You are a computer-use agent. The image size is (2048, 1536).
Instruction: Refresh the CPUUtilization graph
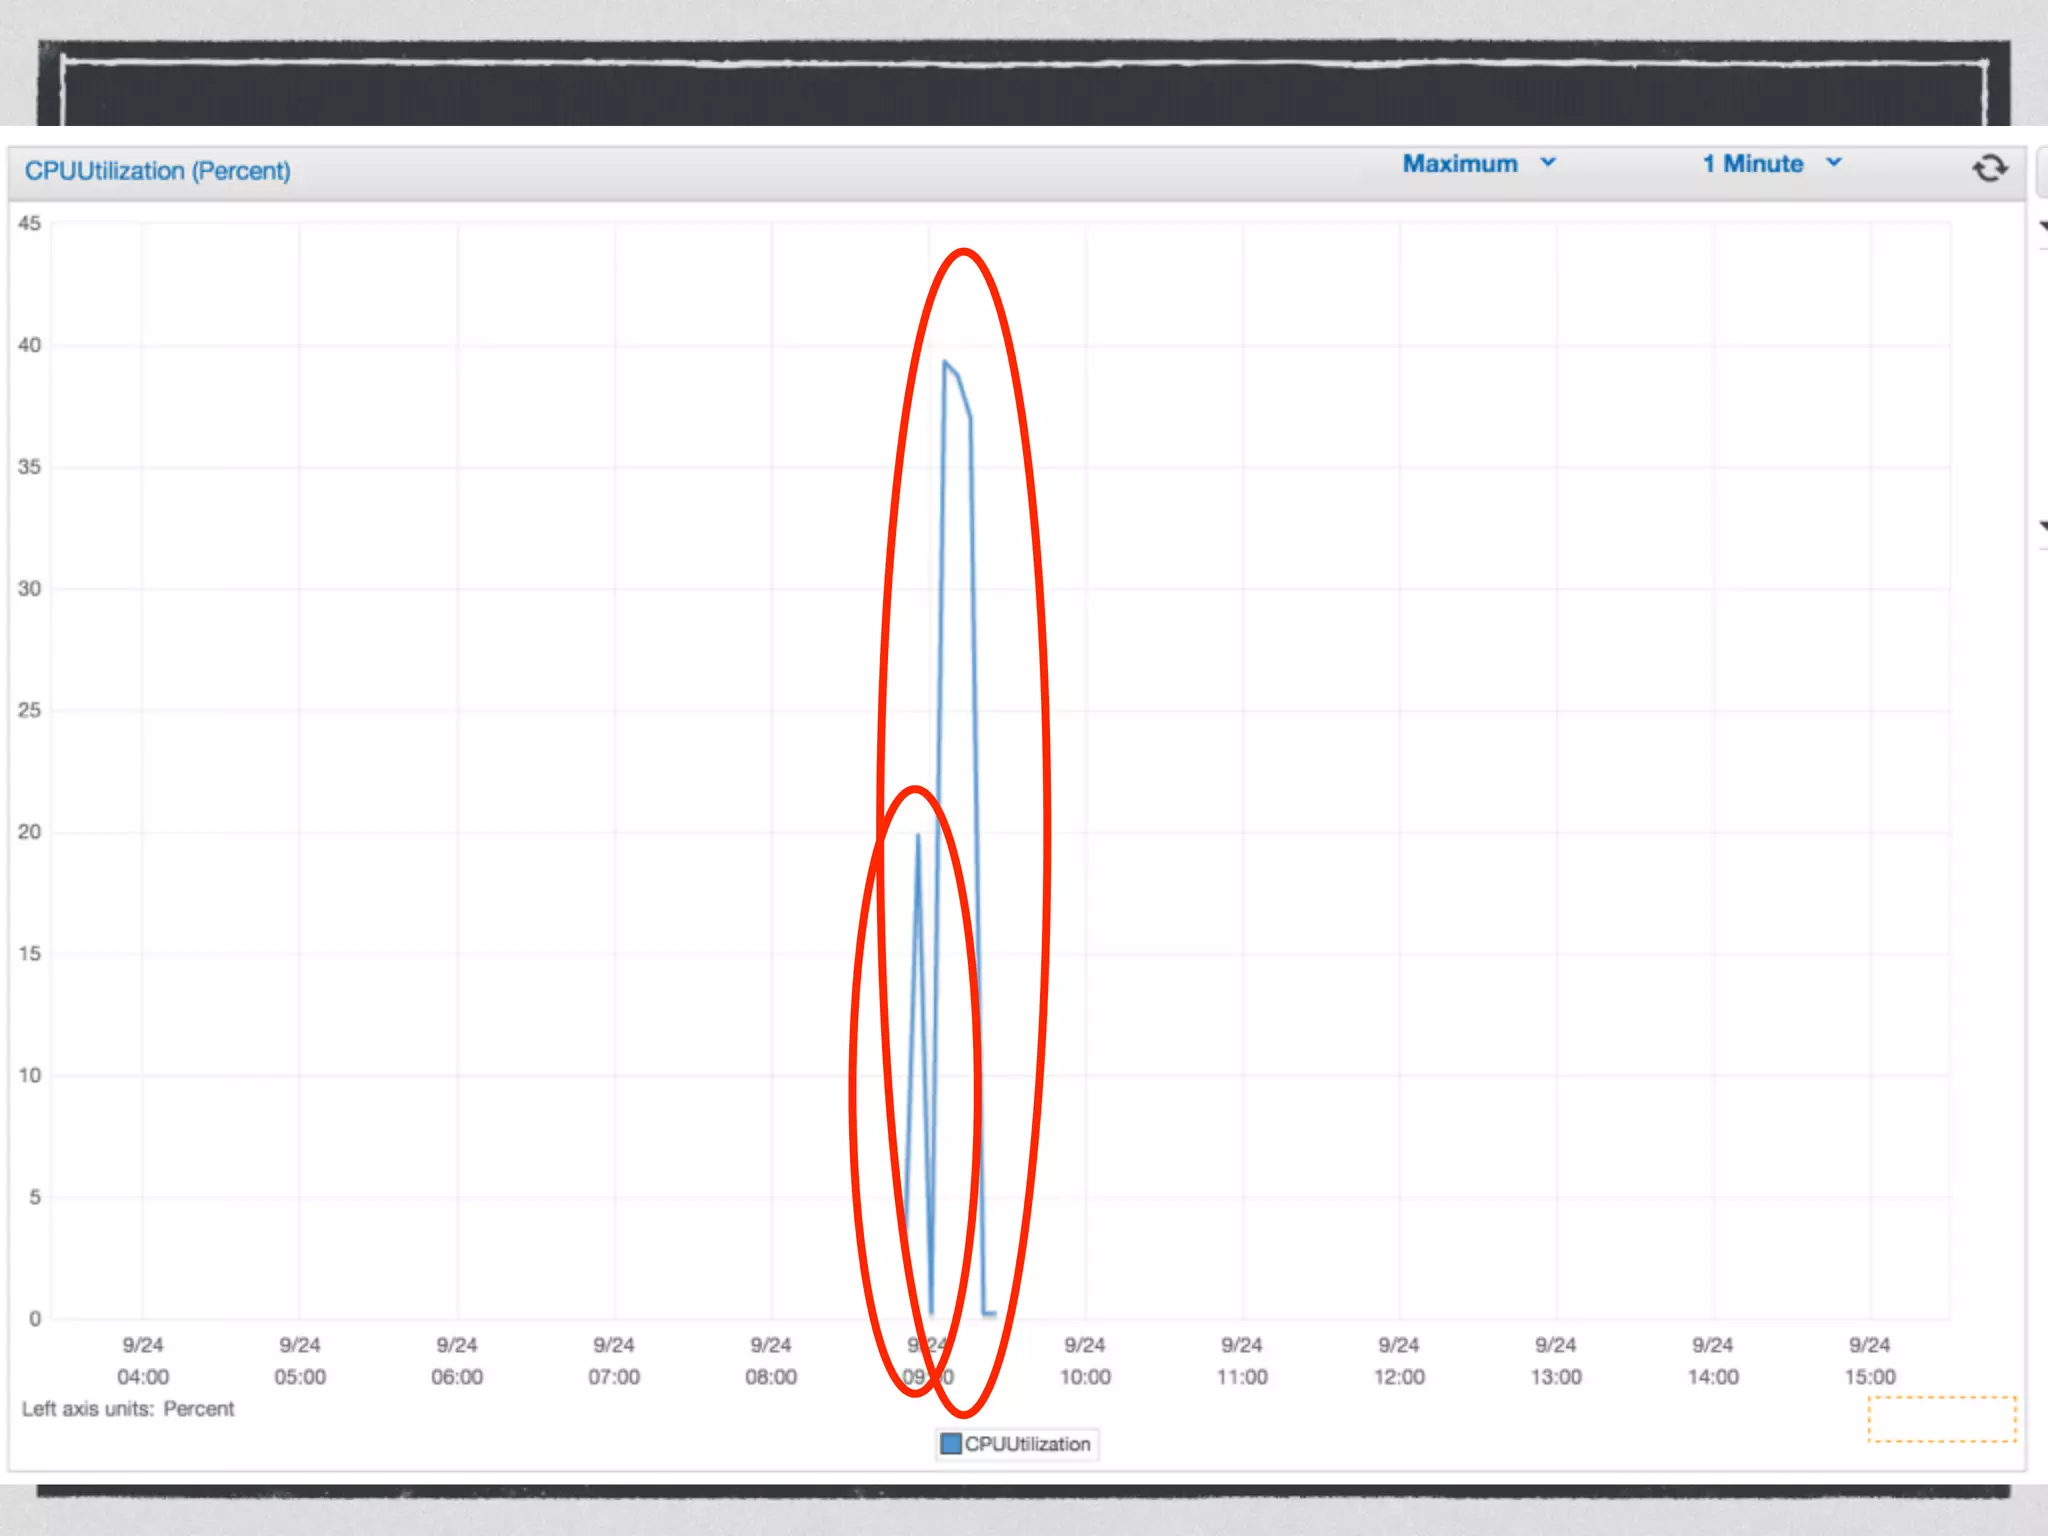[x=1989, y=168]
